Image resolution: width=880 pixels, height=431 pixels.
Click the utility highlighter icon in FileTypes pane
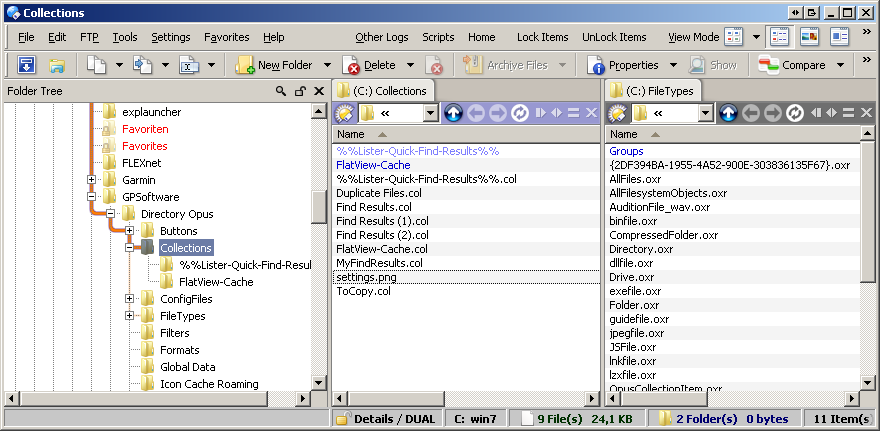point(617,113)
